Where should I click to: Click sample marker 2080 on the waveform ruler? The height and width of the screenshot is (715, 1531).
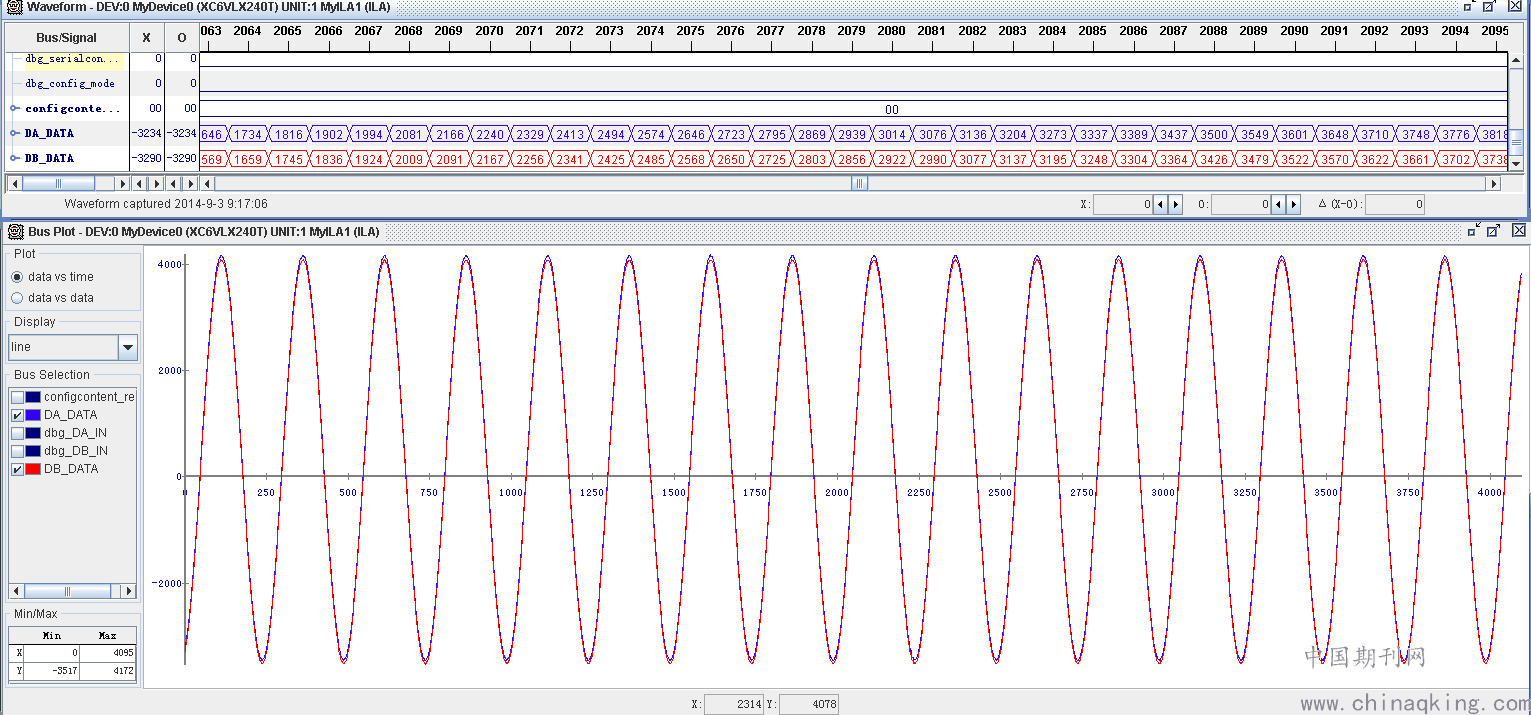tap(891, 31)
